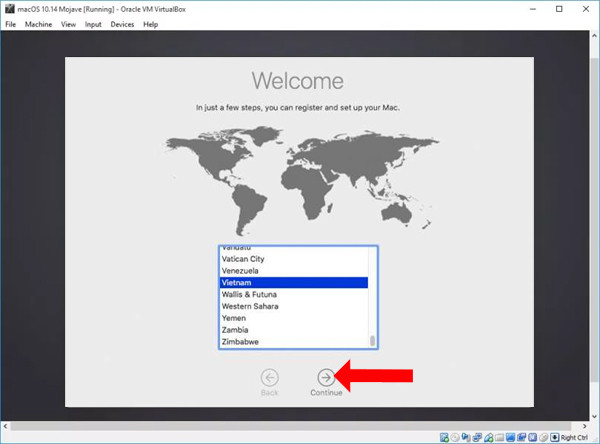600x444 pixels.
Task: Click the VirtualBox window's horizontal scrollbar
Action: click(291, 426)
